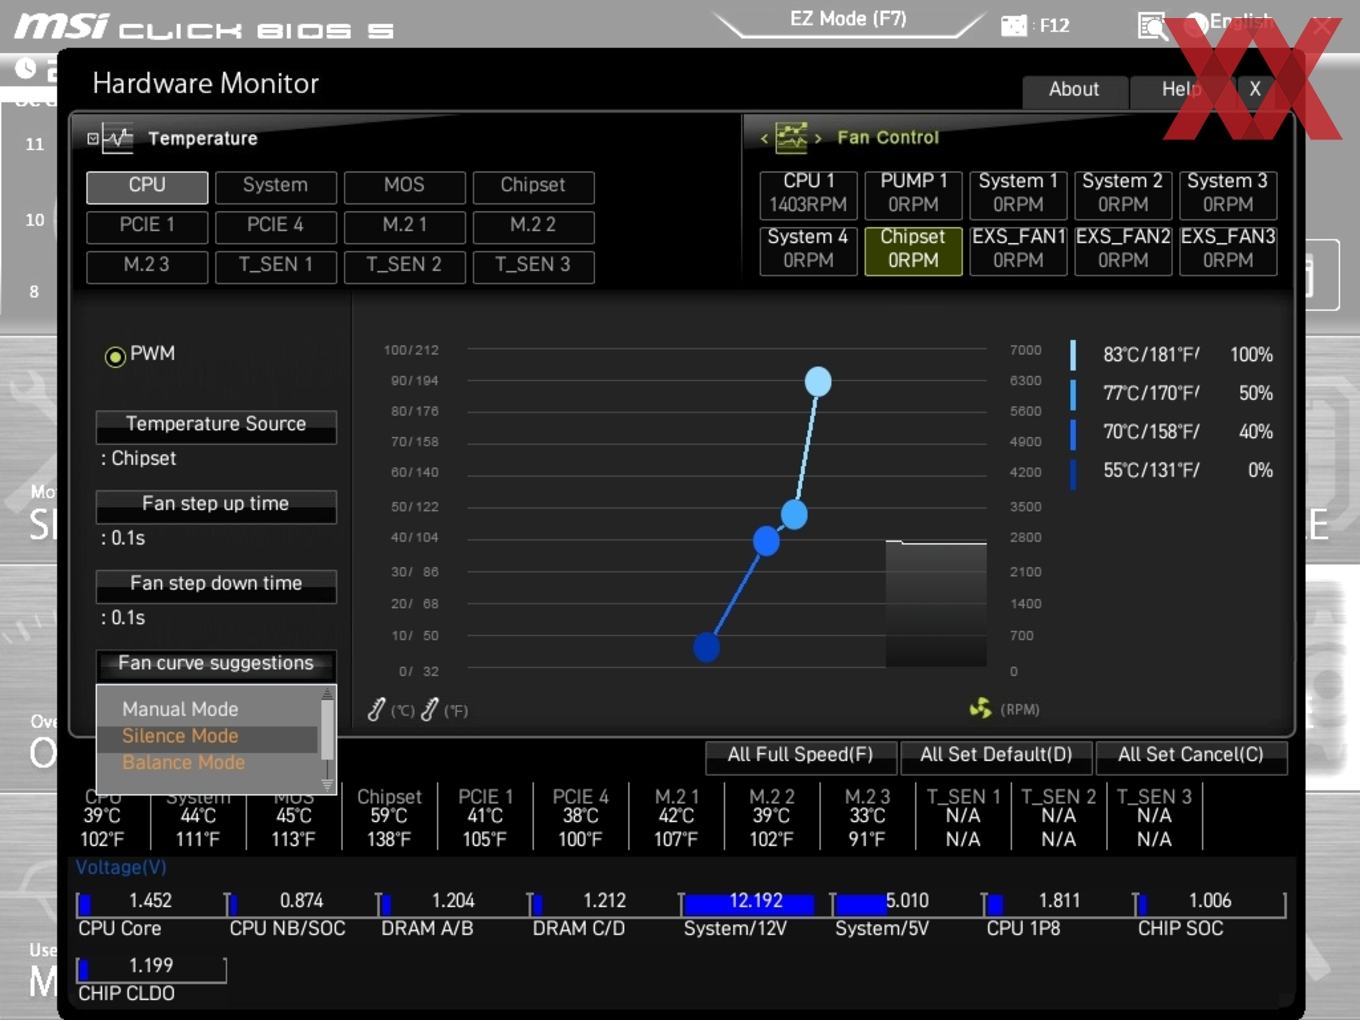The image size is (1360, 1020).
Task: Select M.2 3 temperature sensor
Action: (147, 266)
